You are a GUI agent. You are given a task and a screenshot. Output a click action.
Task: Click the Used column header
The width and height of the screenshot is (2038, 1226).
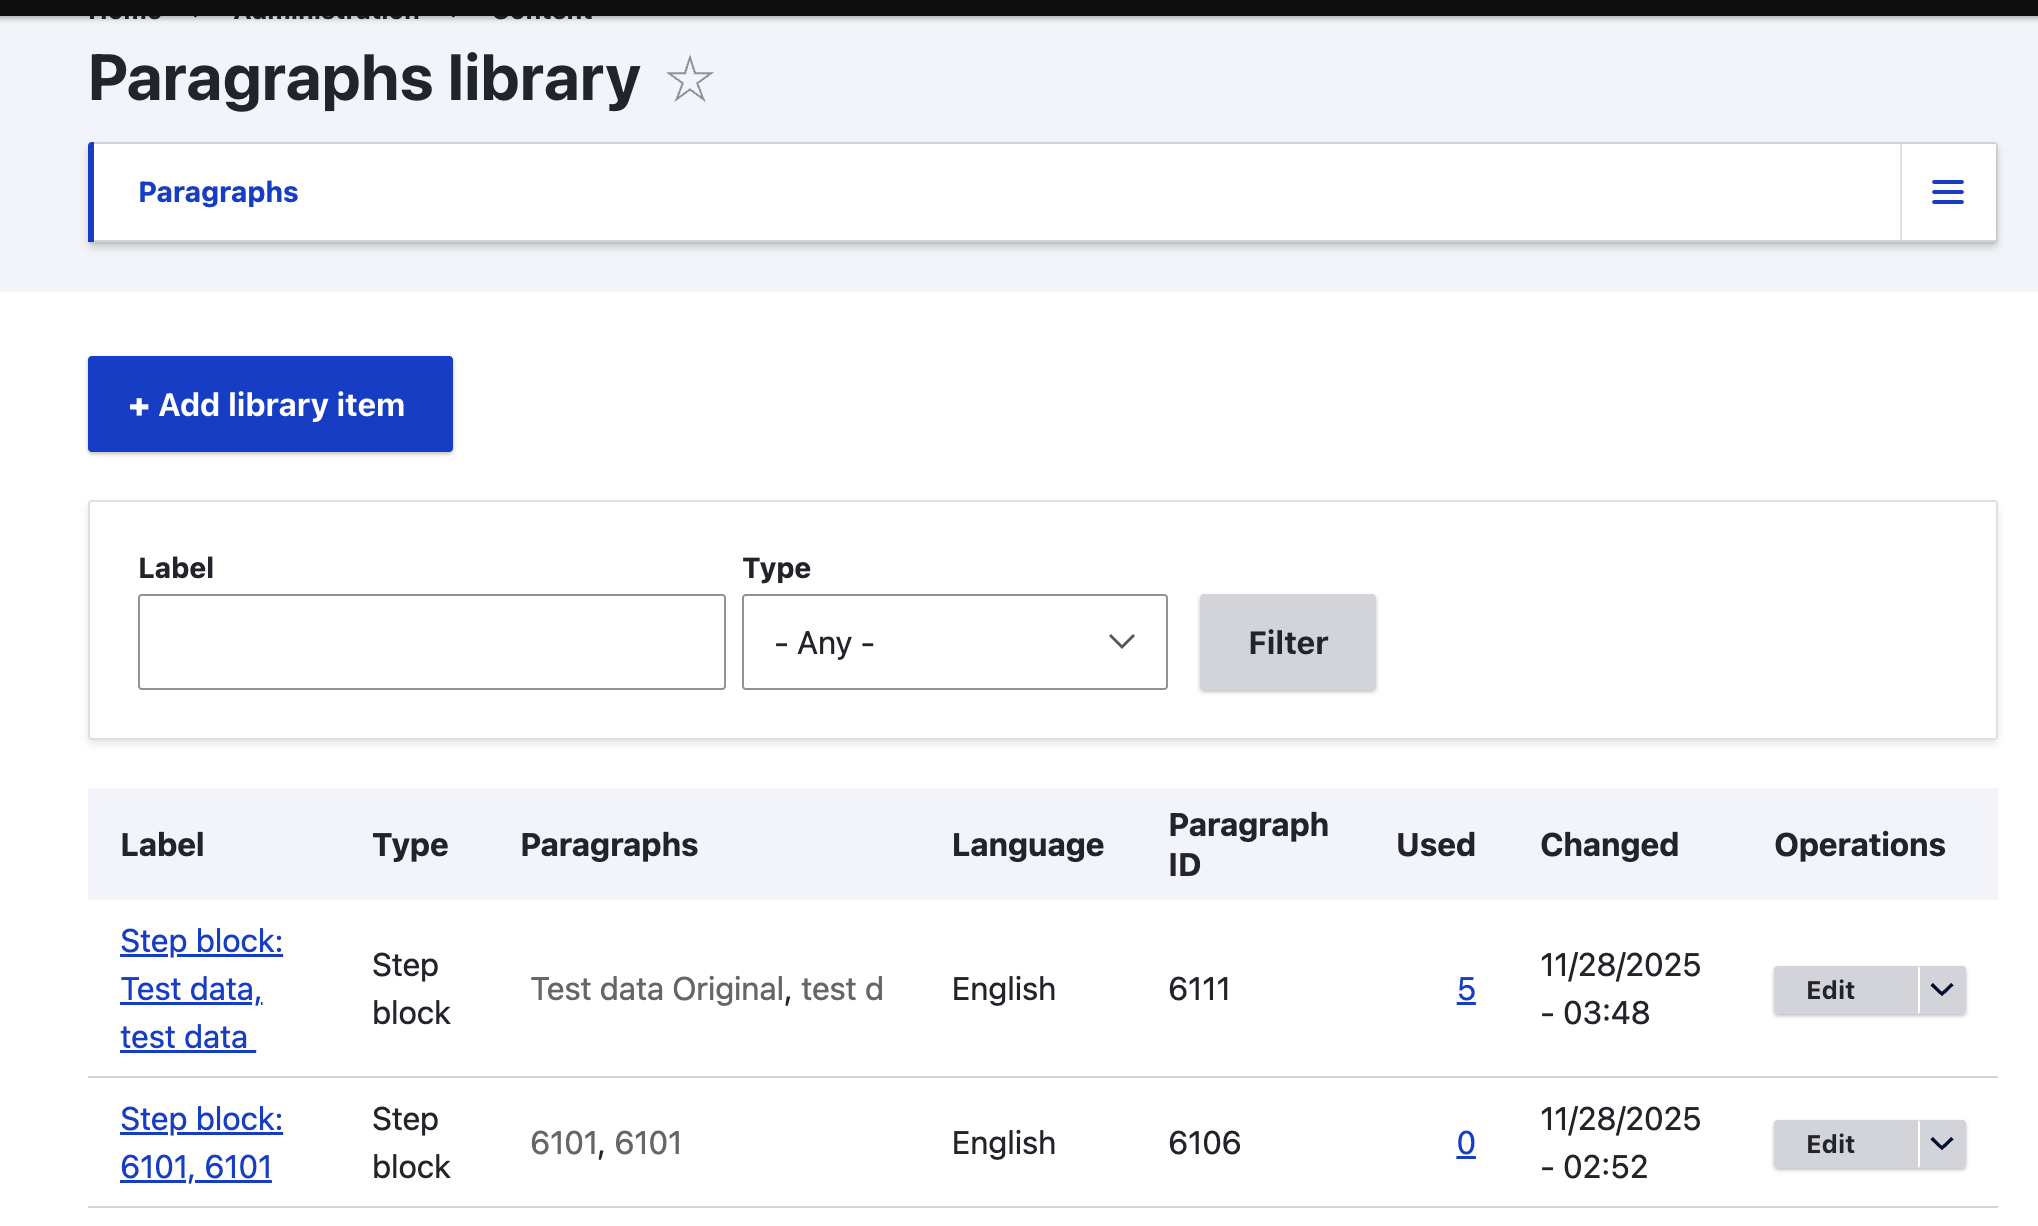point(1436,845)
